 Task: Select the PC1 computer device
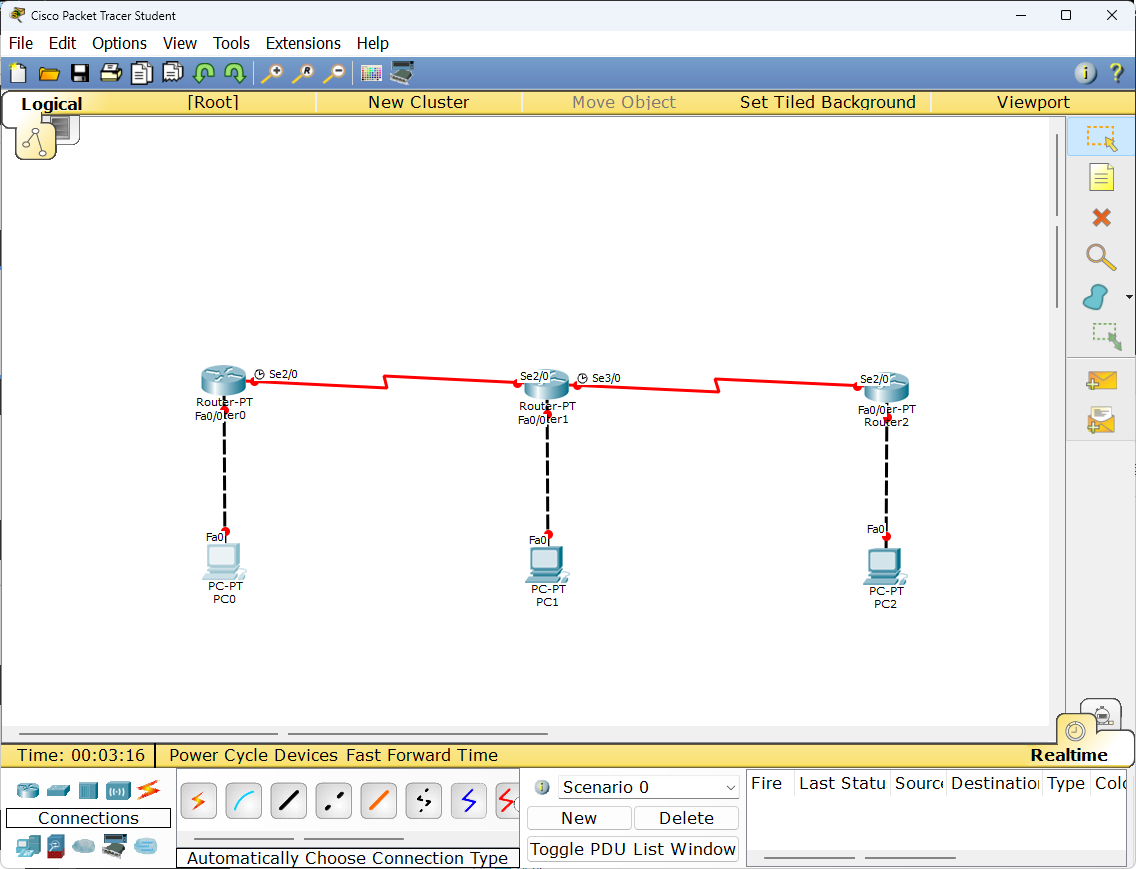click(547, 565)
